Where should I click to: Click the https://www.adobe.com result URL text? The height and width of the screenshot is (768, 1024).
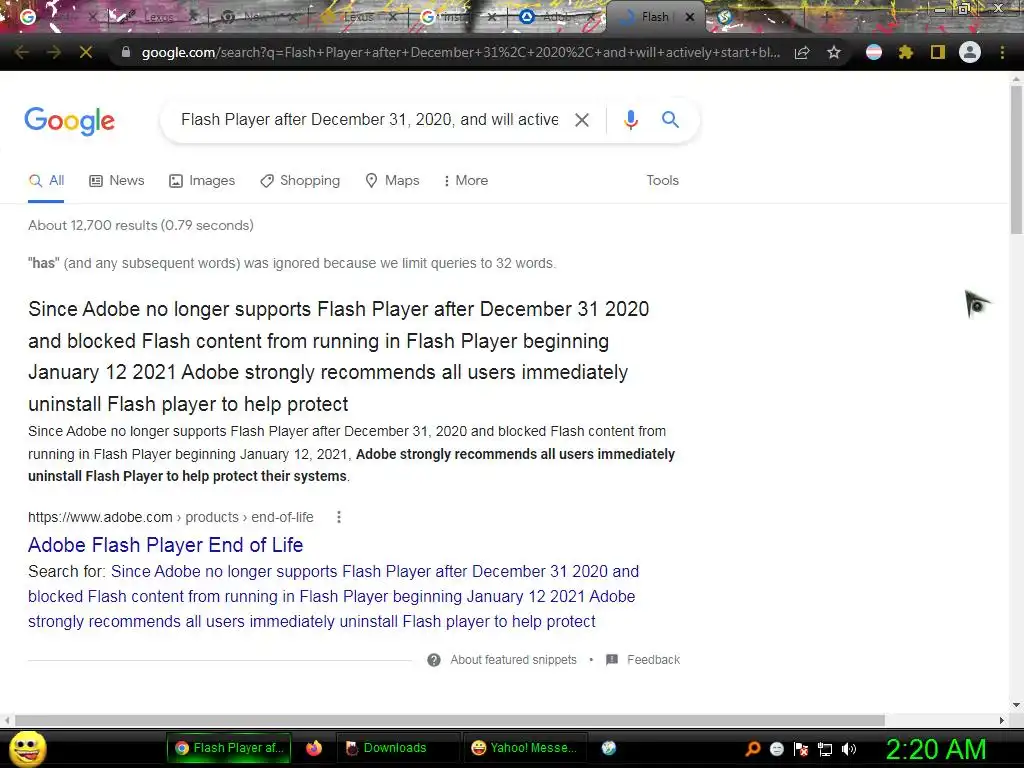point(100,517)
